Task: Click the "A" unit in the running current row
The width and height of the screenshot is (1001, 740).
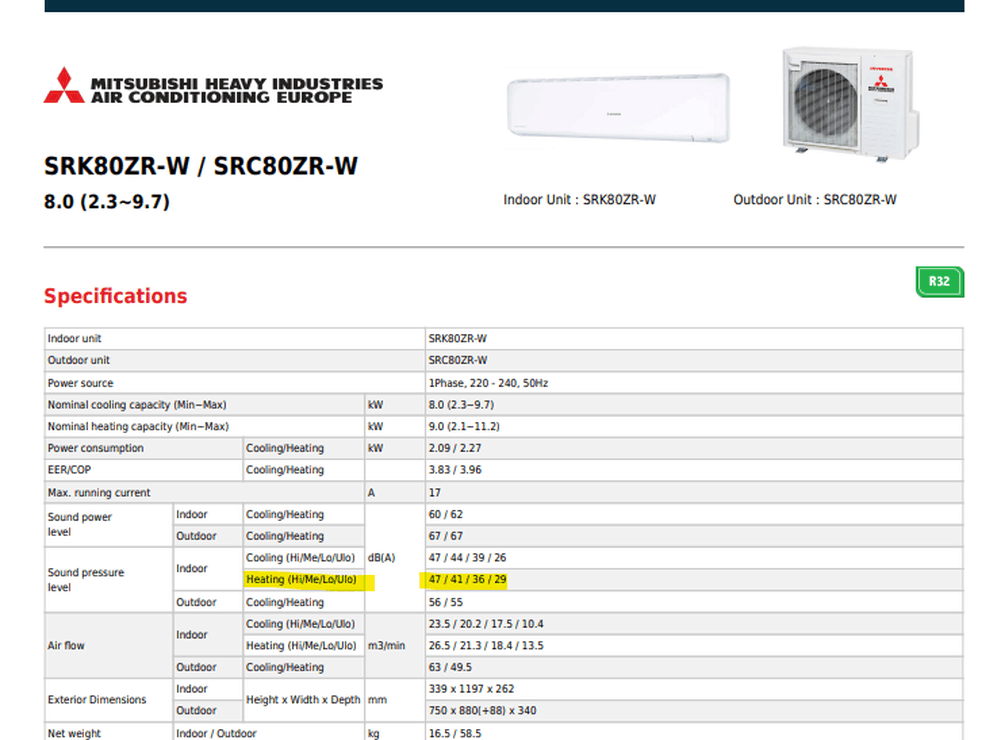Action: [372, 493]
